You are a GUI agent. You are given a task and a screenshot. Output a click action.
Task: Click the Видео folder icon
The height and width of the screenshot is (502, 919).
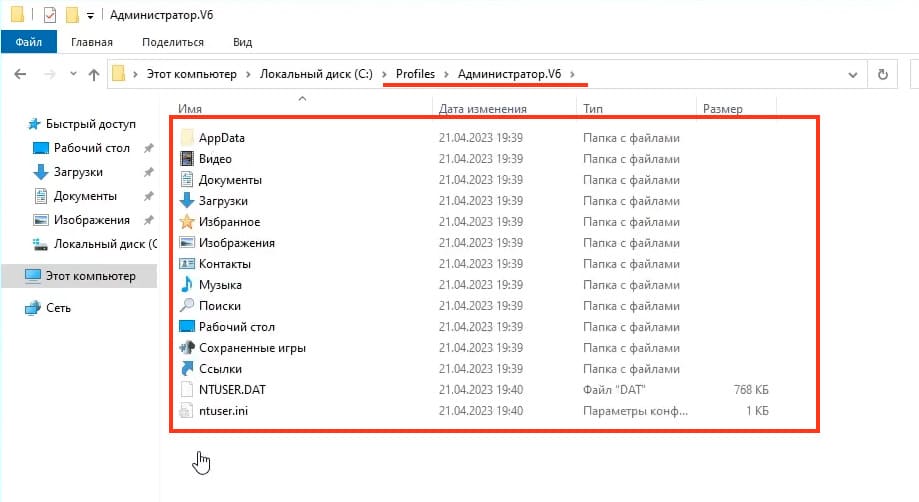tap(187, 159)
